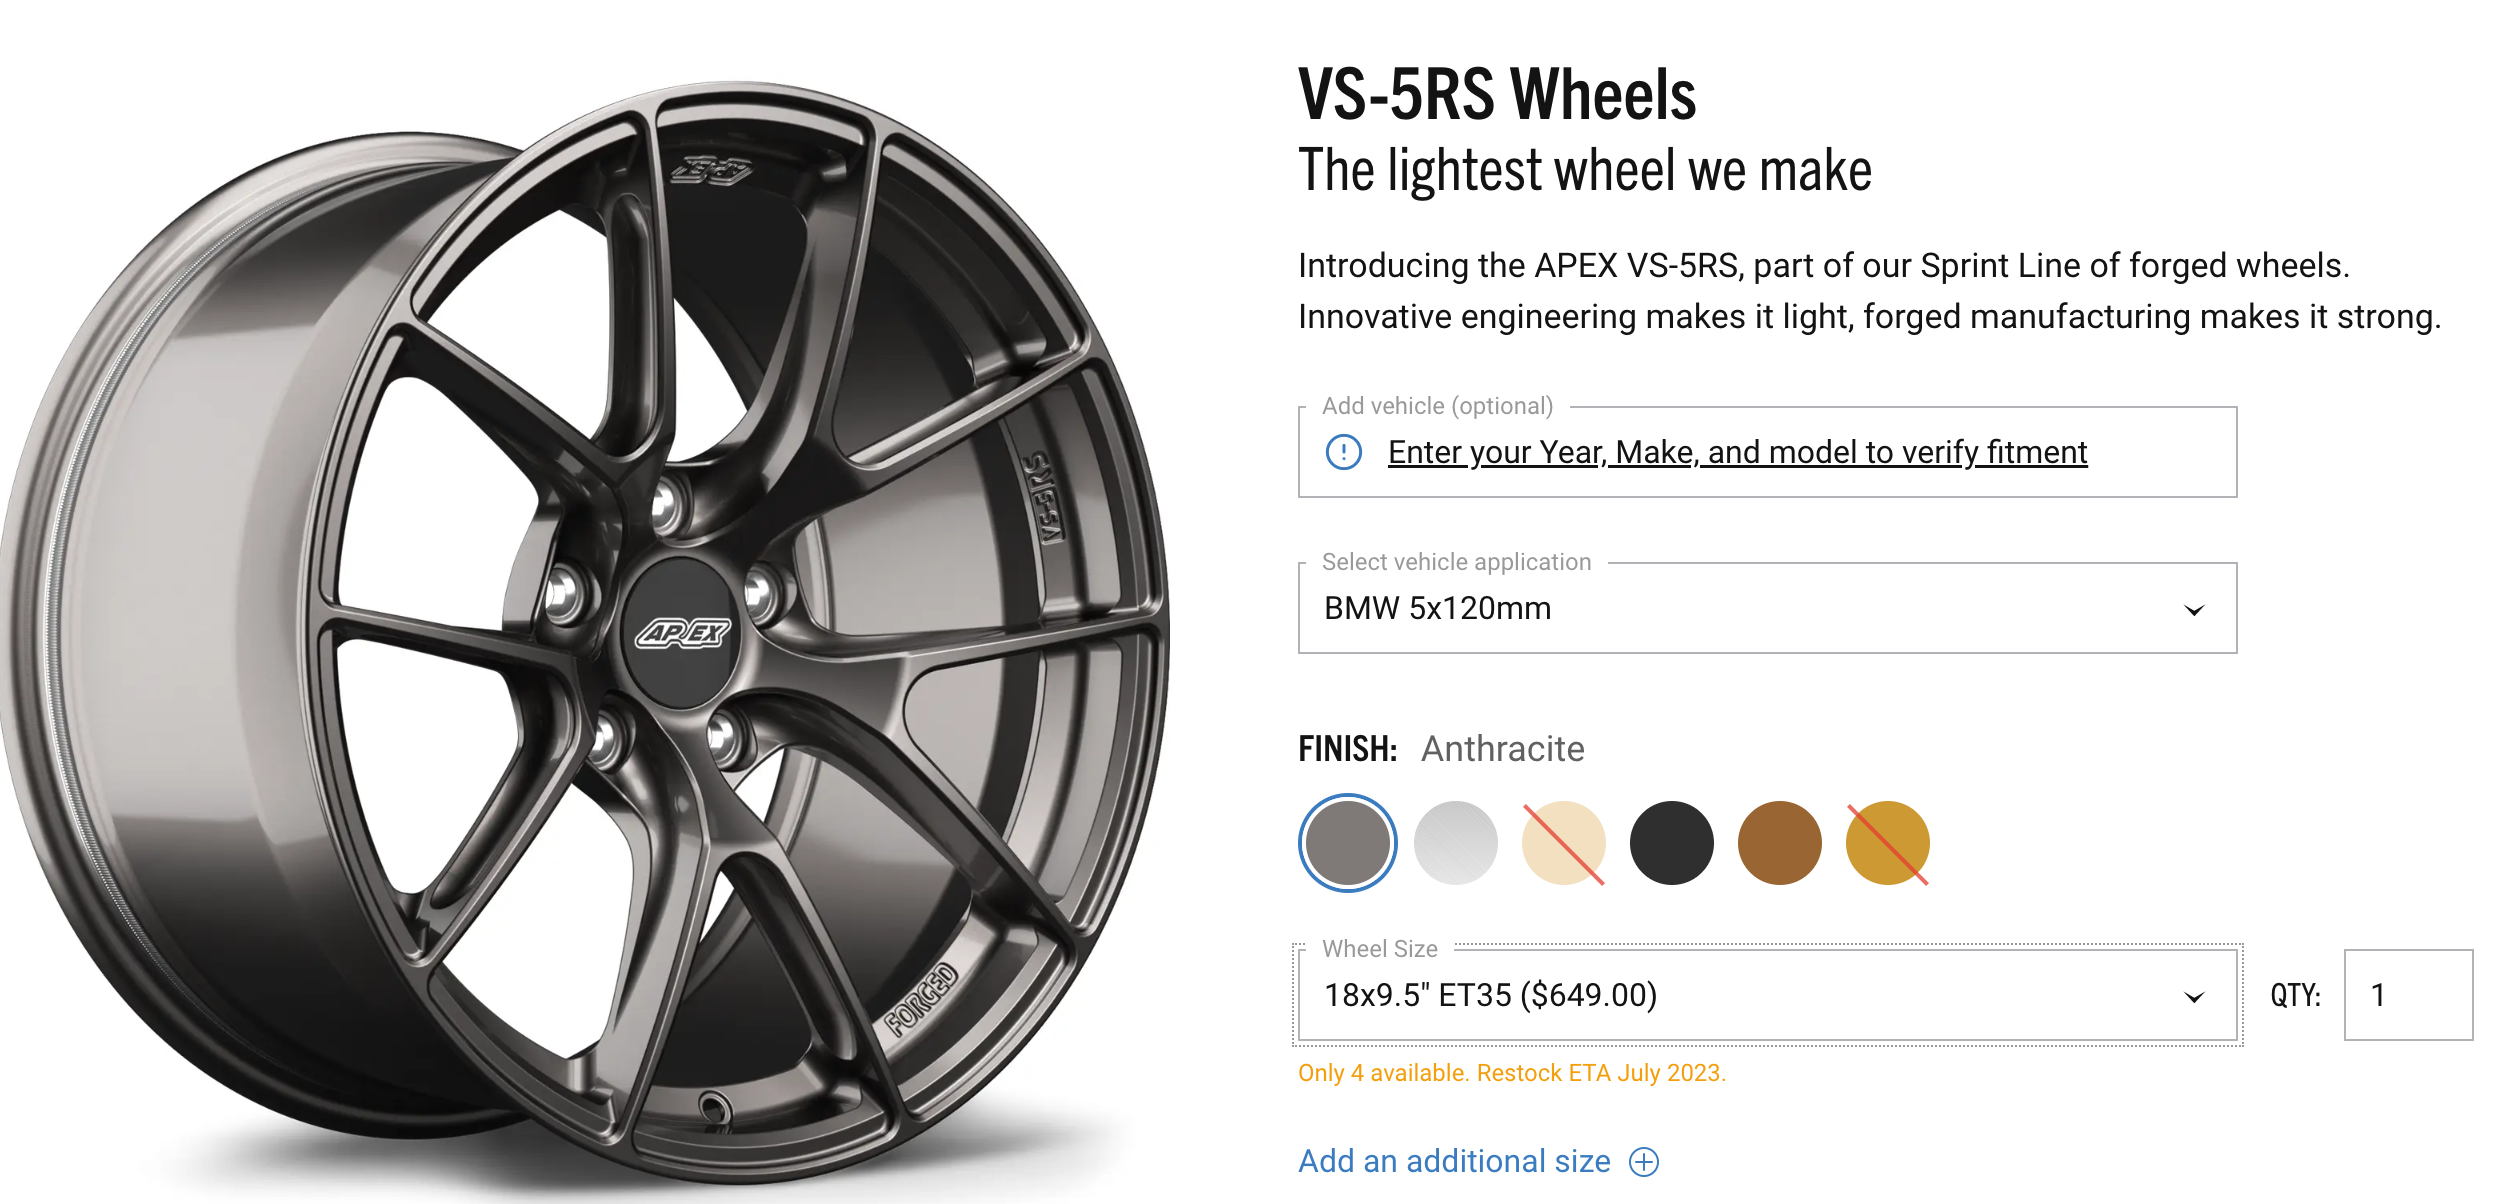Click the "Anthracite" finish name label
Viewport: 2512px width, 1204px height.
(1502, 749)
